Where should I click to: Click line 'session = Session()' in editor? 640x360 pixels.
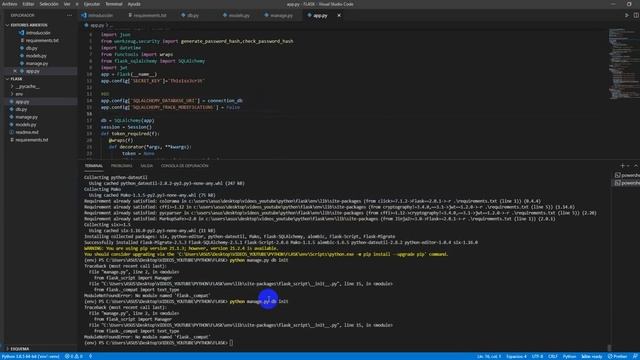click(x=126, y=127)
